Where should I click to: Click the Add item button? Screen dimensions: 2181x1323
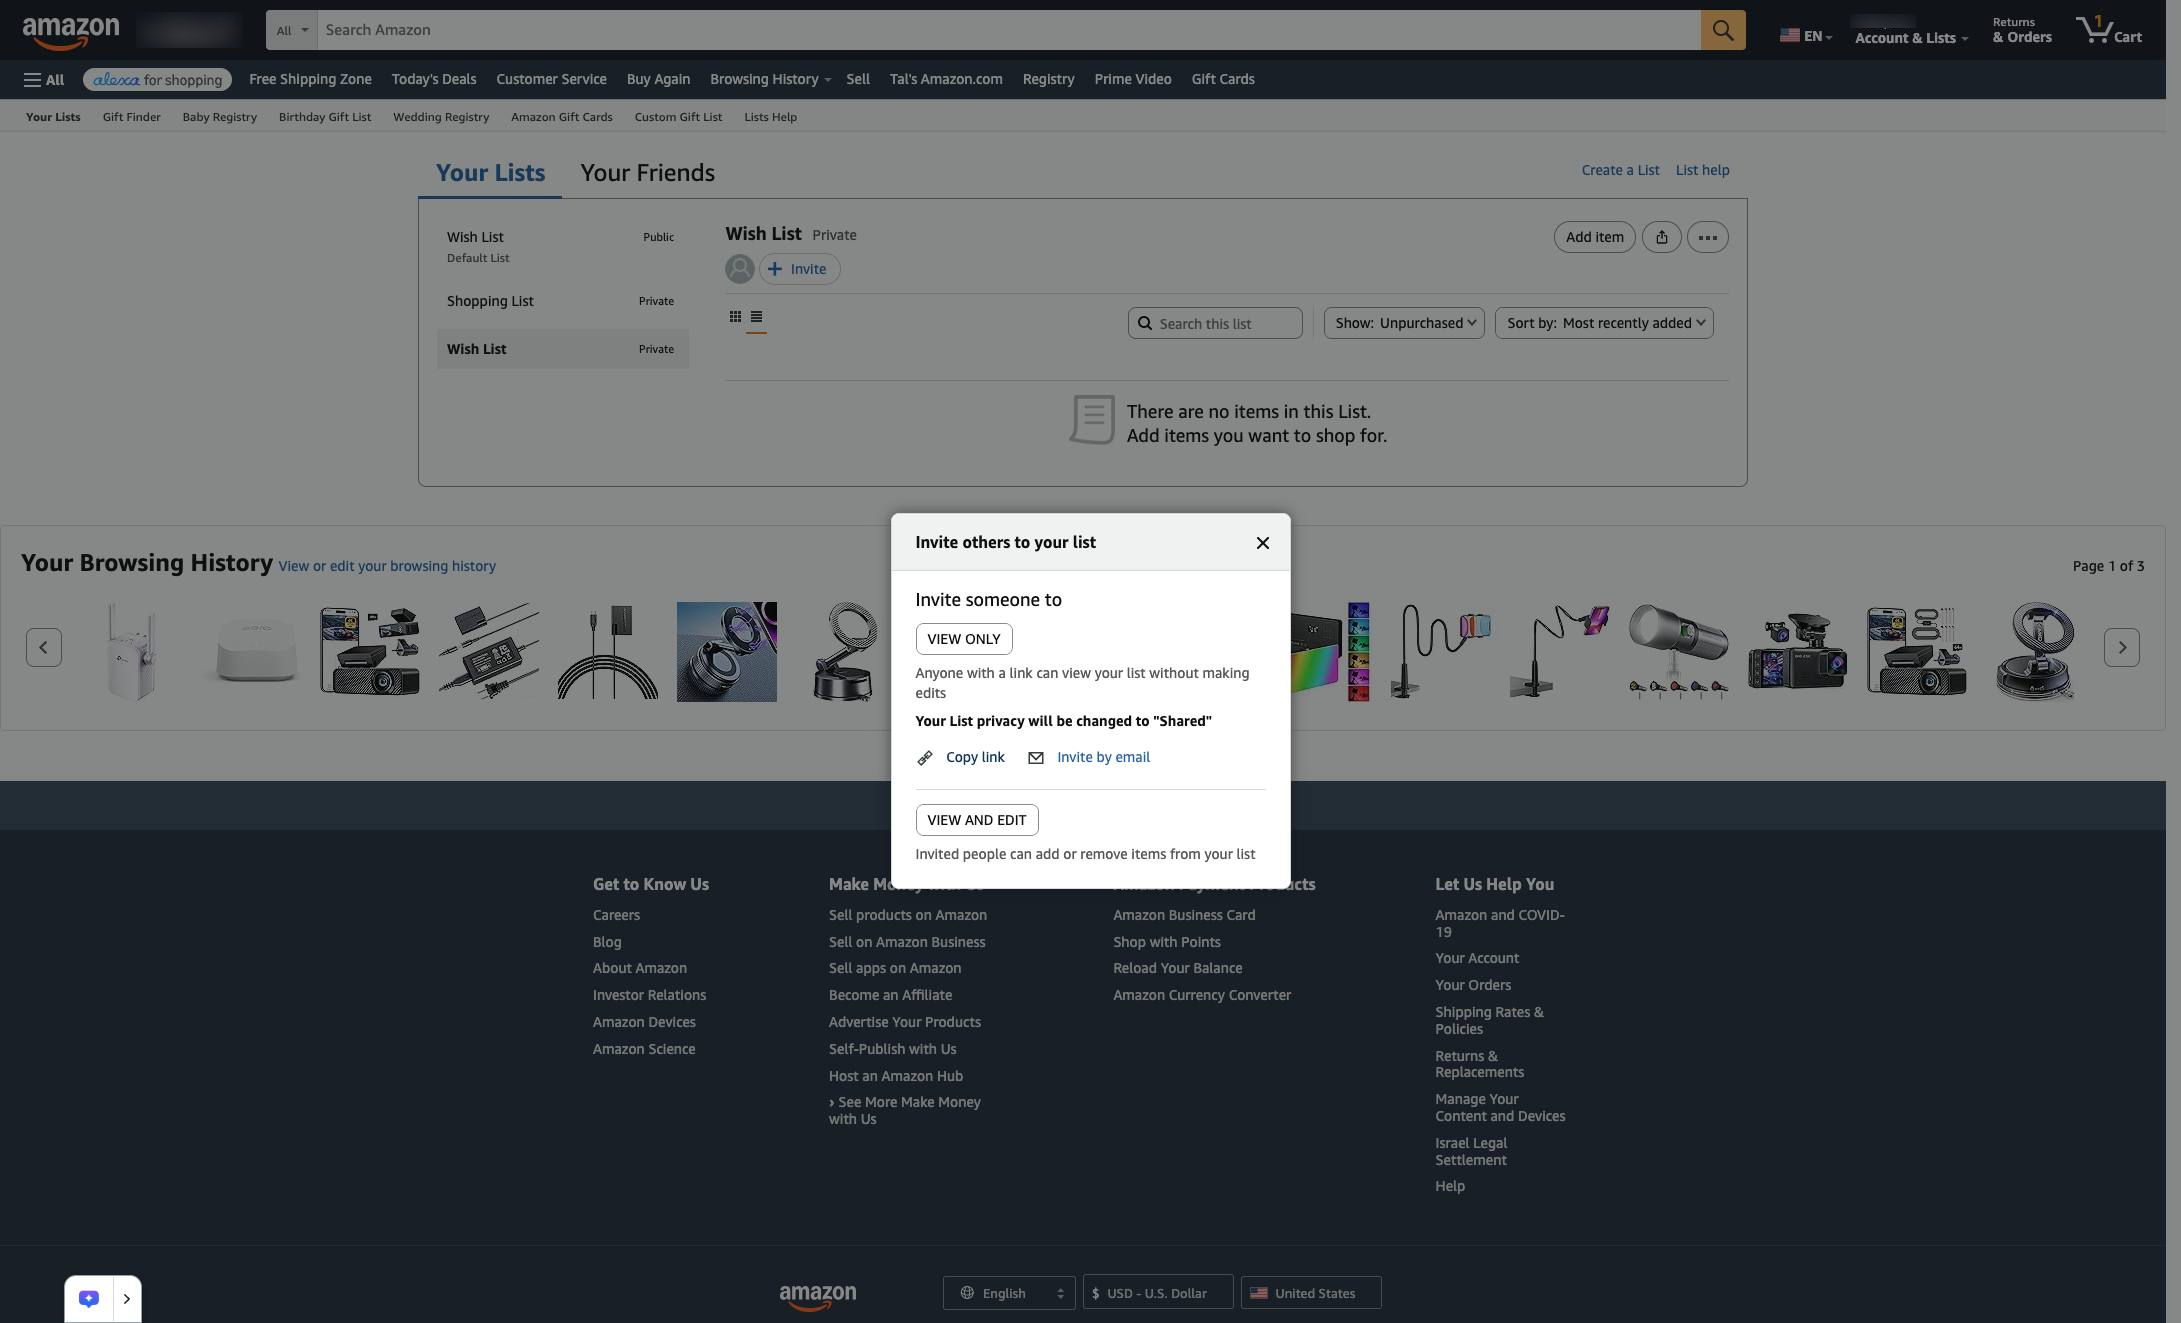[x=1595, y=237]
